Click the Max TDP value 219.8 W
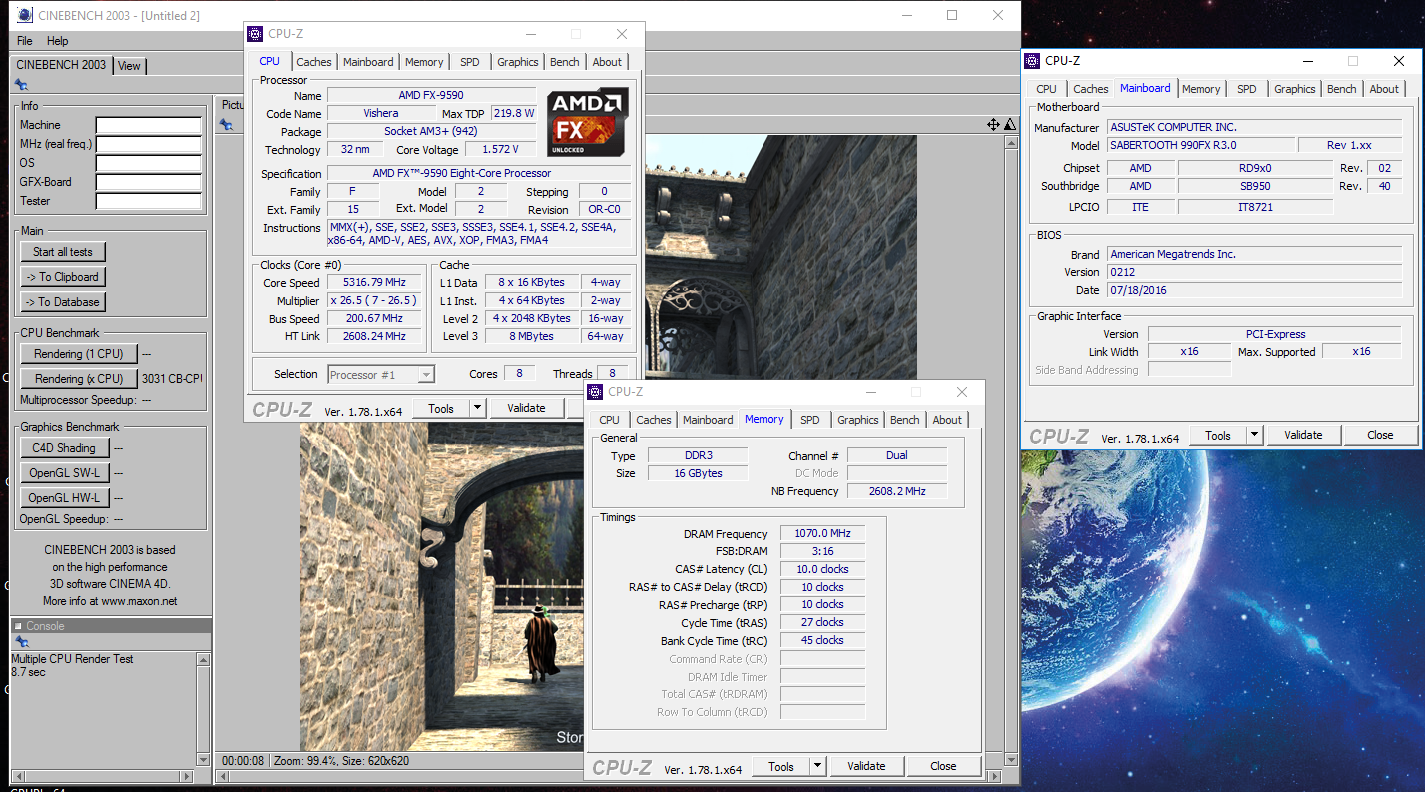 515,114
